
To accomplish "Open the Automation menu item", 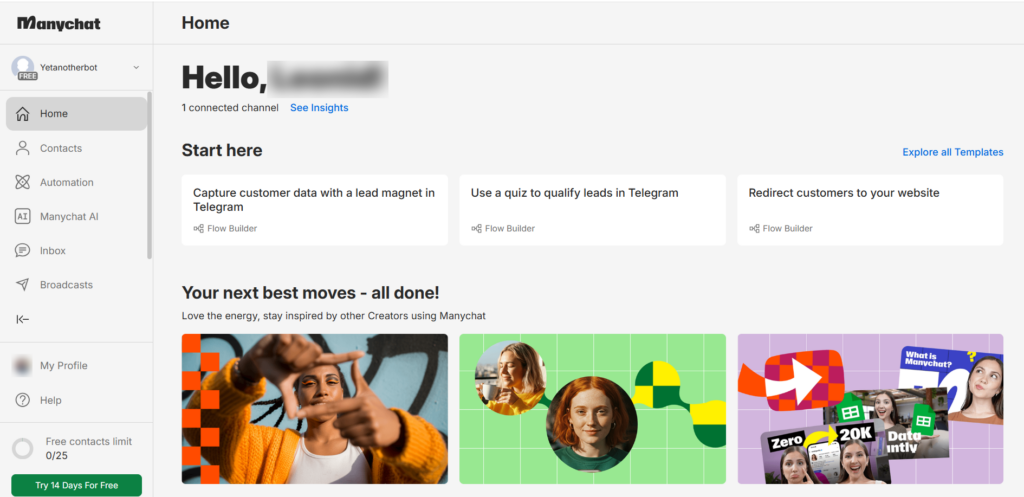I will pos(76,182).
